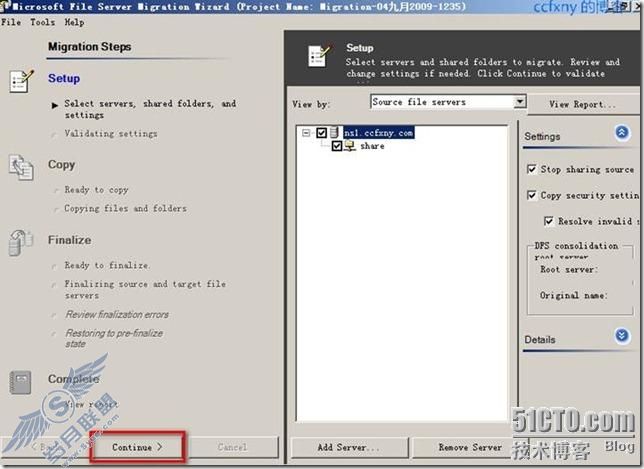Toggle the ns1.ccfxny.com server checkbox
The height and width of the screenshot is (469, 644).
322,133
